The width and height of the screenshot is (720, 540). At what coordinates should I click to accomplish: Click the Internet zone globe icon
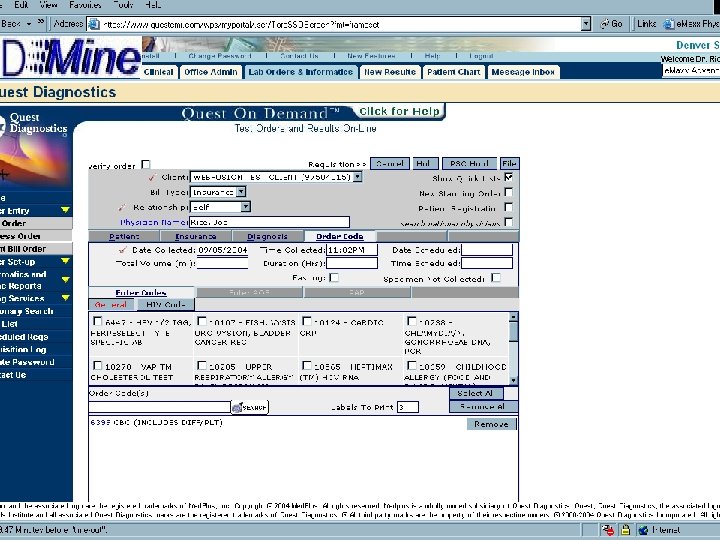click(643, 530)
